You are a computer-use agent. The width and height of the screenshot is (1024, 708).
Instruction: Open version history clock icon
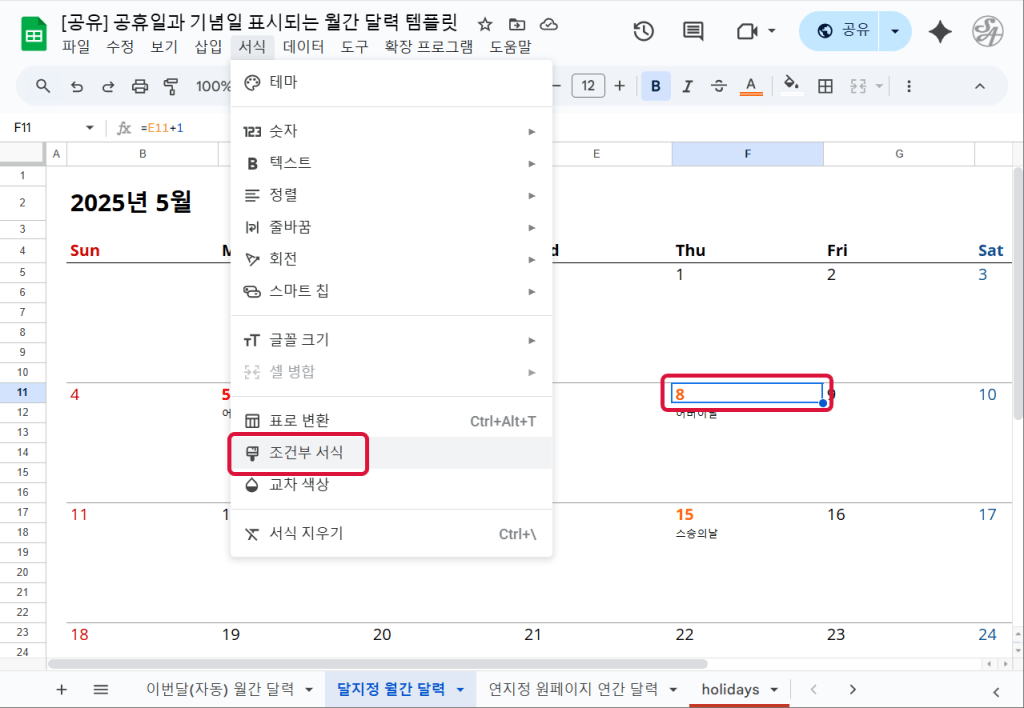coord(644,31)
